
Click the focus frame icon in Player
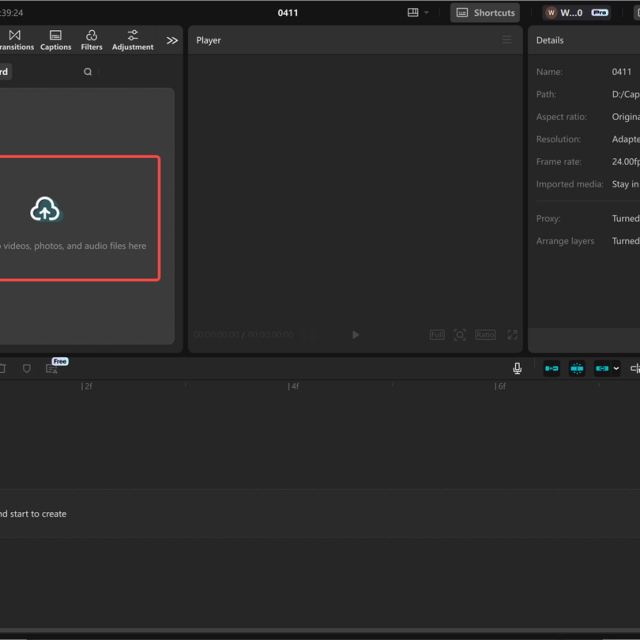[460, 335]
